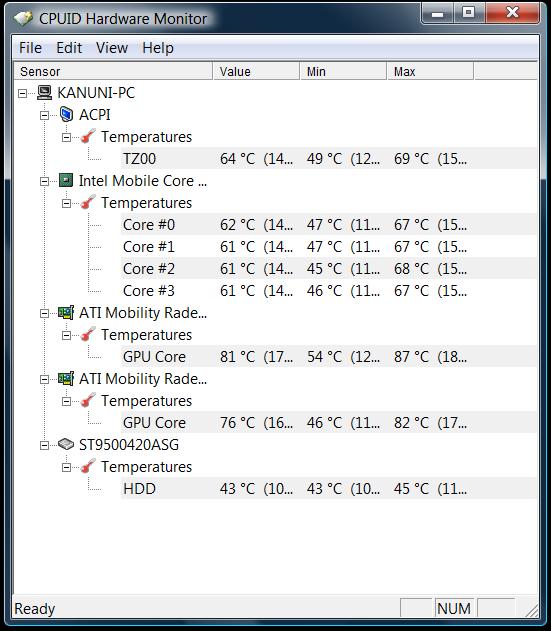Collapse the KANUNI-PC root node

tap(23, 93)
